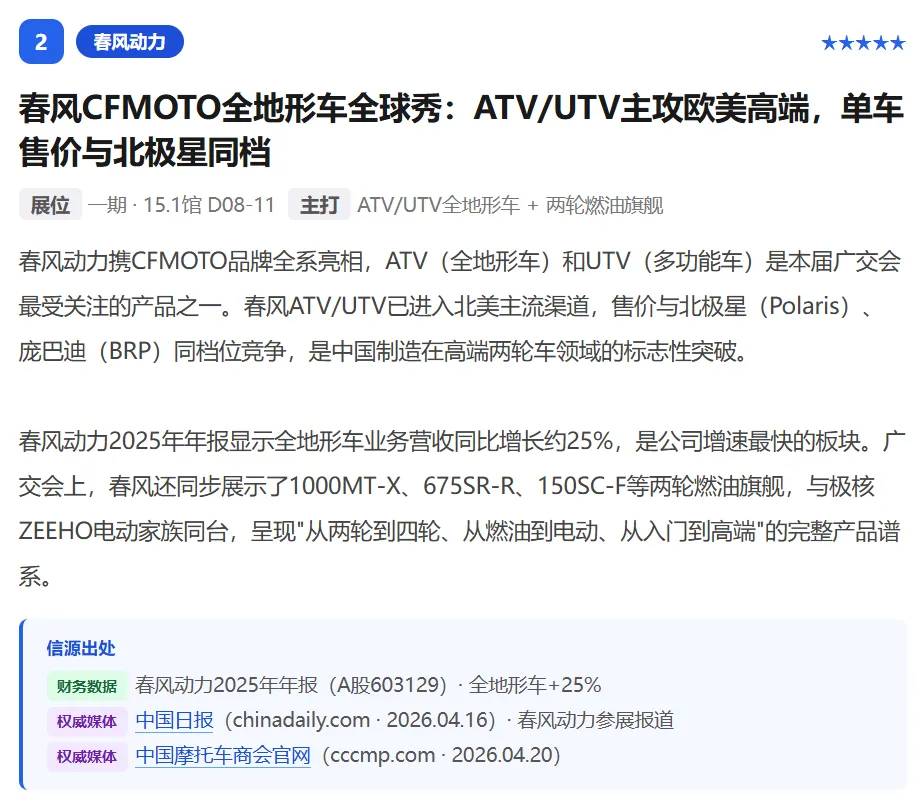The height and width of the screenshot is (798, 921).
Task: Click the green 财务数据 badge
Action: (x=87, y=686)
